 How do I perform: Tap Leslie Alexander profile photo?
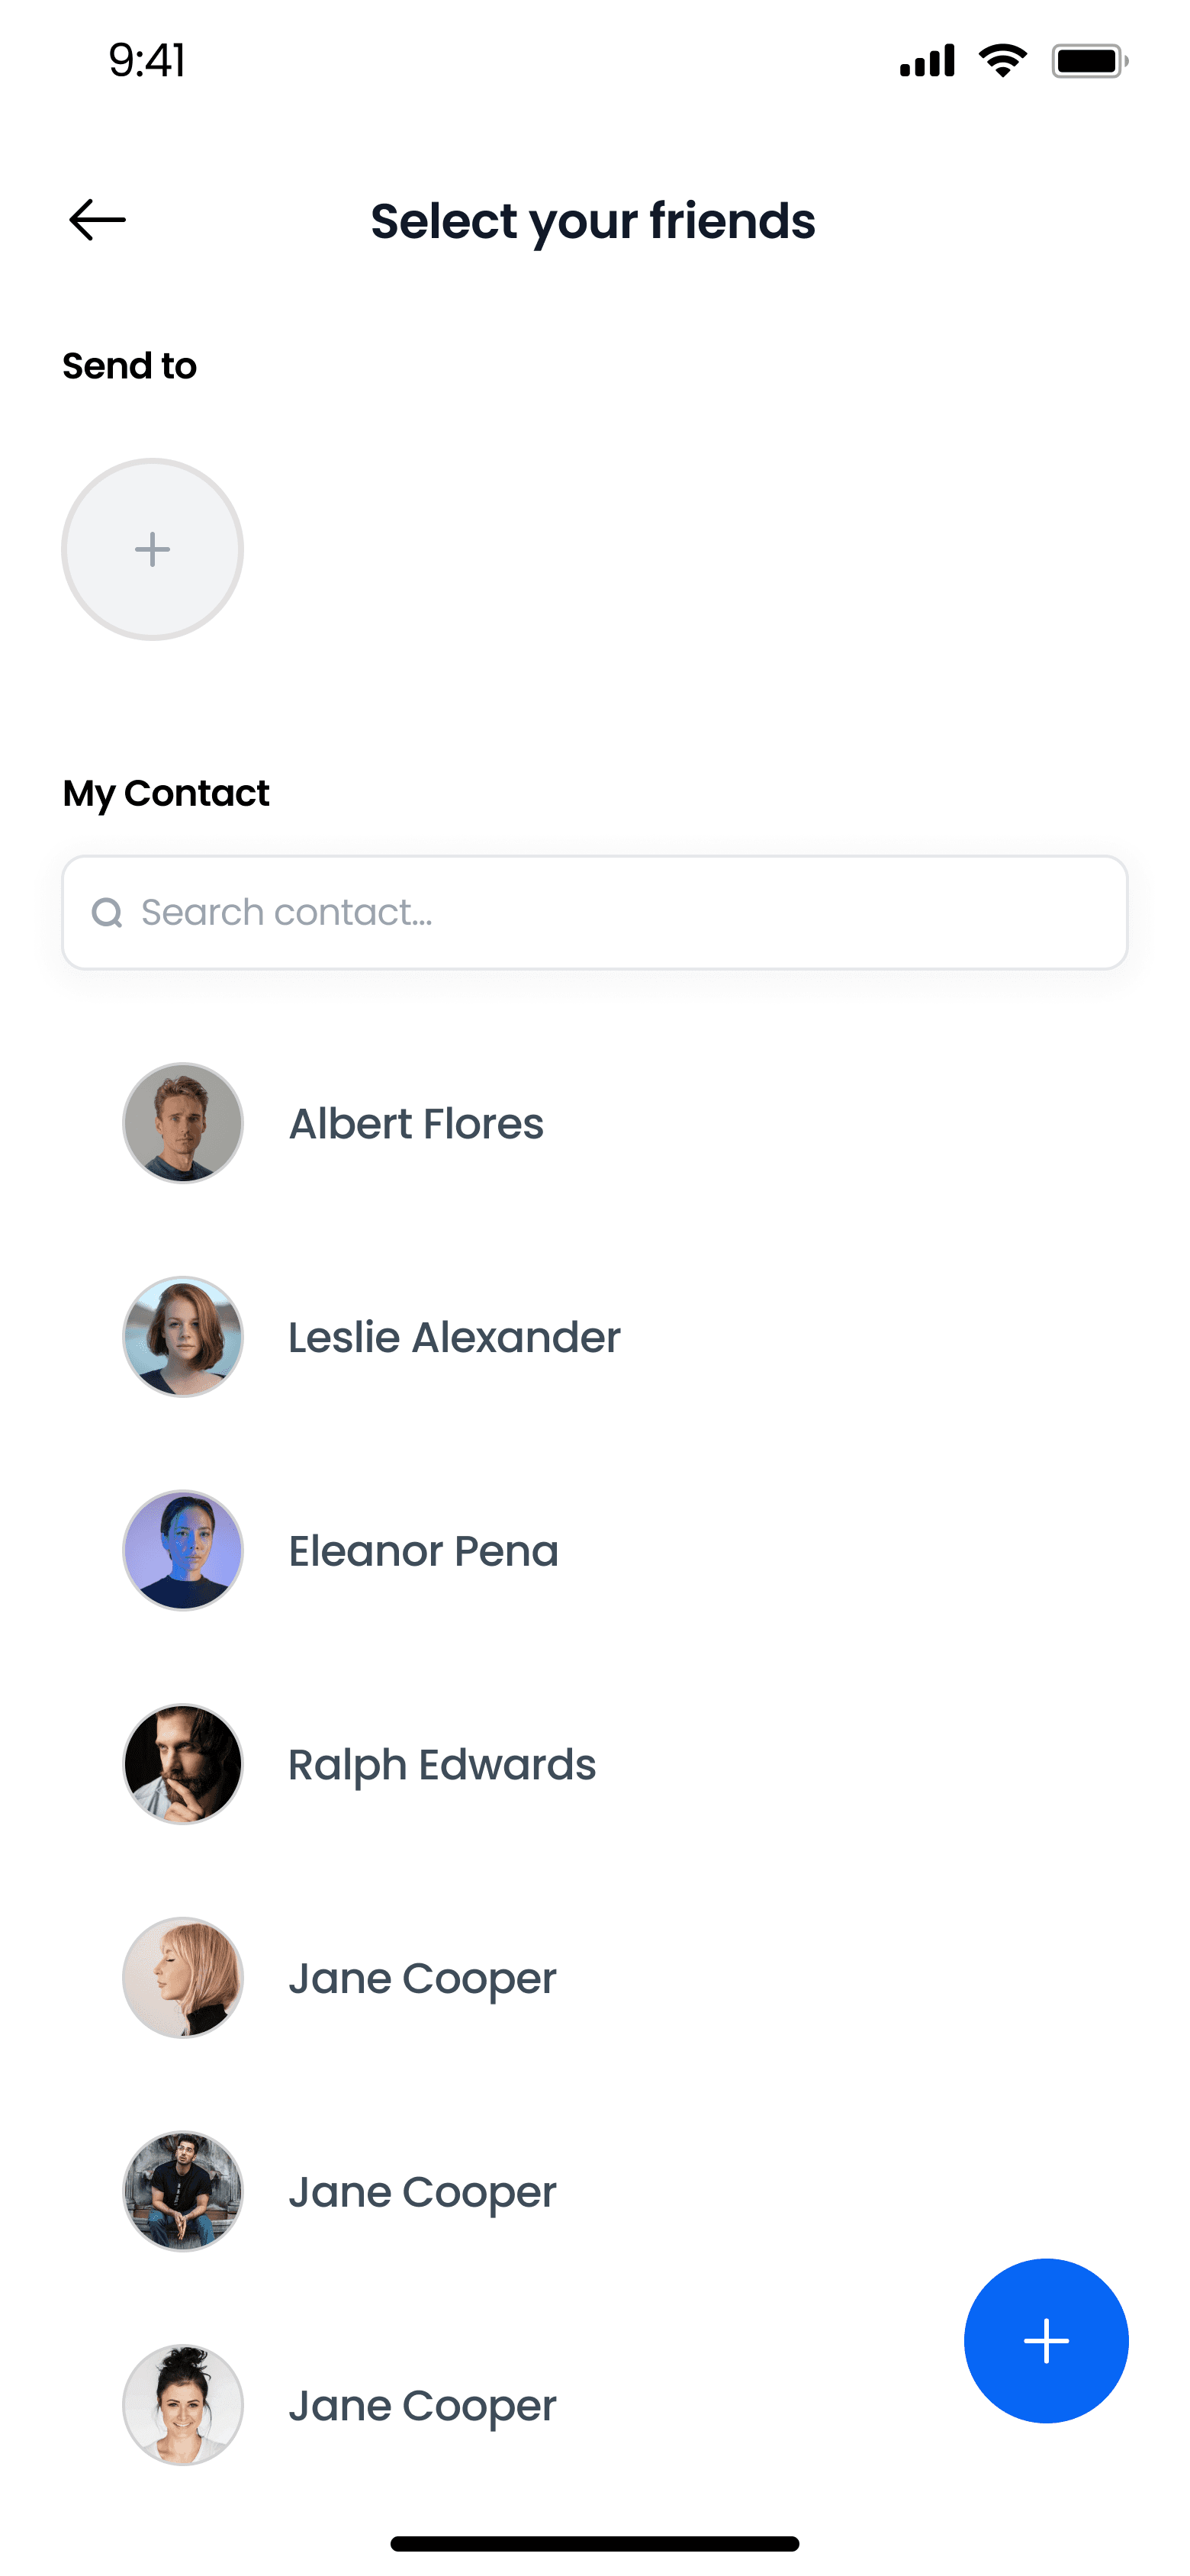pos(183,1336)
